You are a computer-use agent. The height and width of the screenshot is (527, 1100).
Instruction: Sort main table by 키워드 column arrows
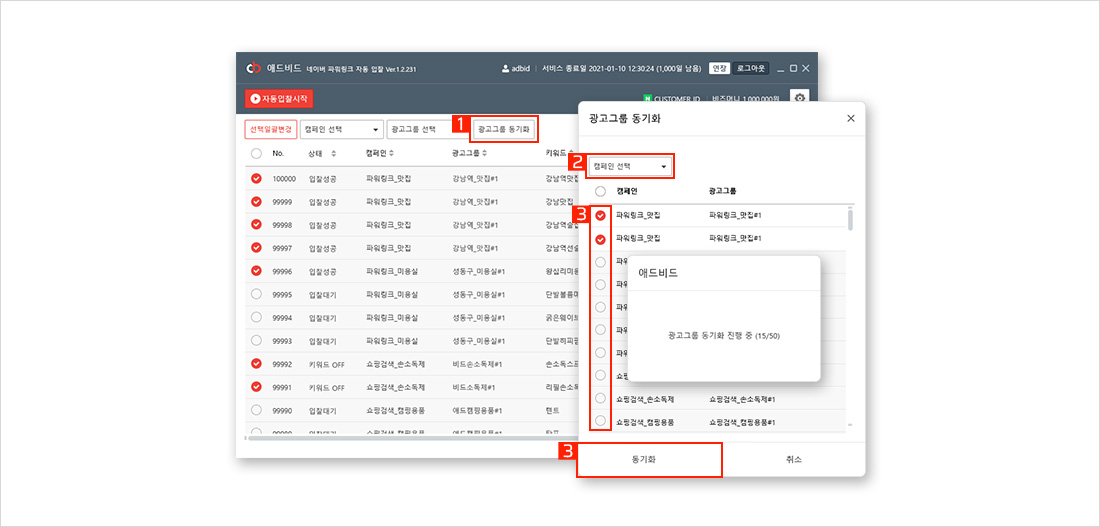point(572,153)
